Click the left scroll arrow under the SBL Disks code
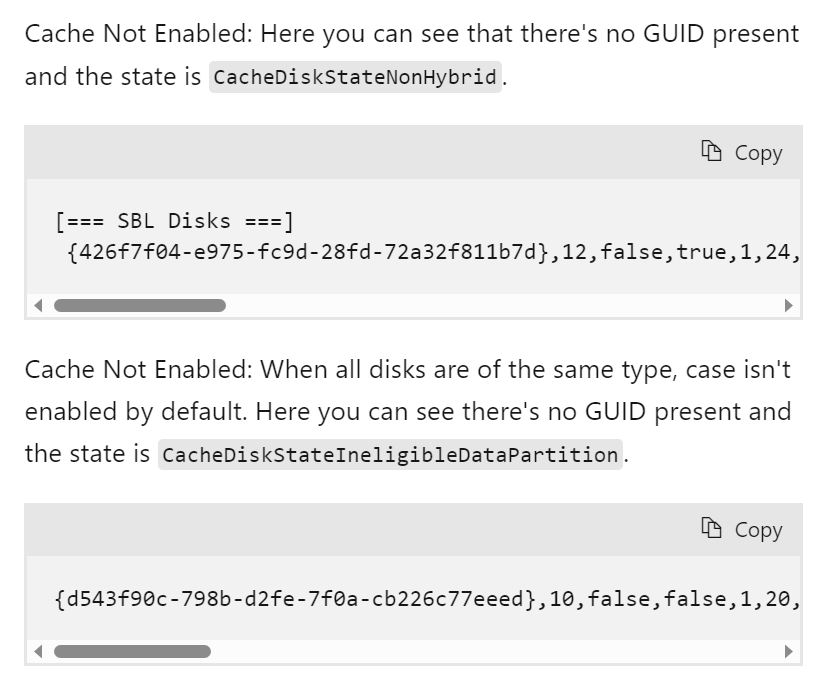Viewport: 817px width, 674px height. 38,306
